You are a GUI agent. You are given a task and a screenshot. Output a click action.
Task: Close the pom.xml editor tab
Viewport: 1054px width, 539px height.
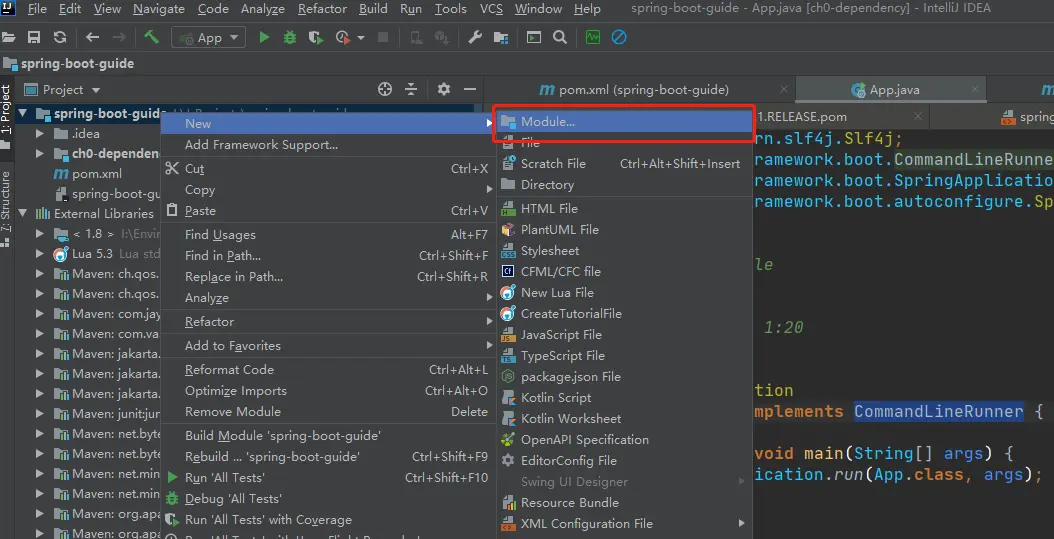coord(784,89)
